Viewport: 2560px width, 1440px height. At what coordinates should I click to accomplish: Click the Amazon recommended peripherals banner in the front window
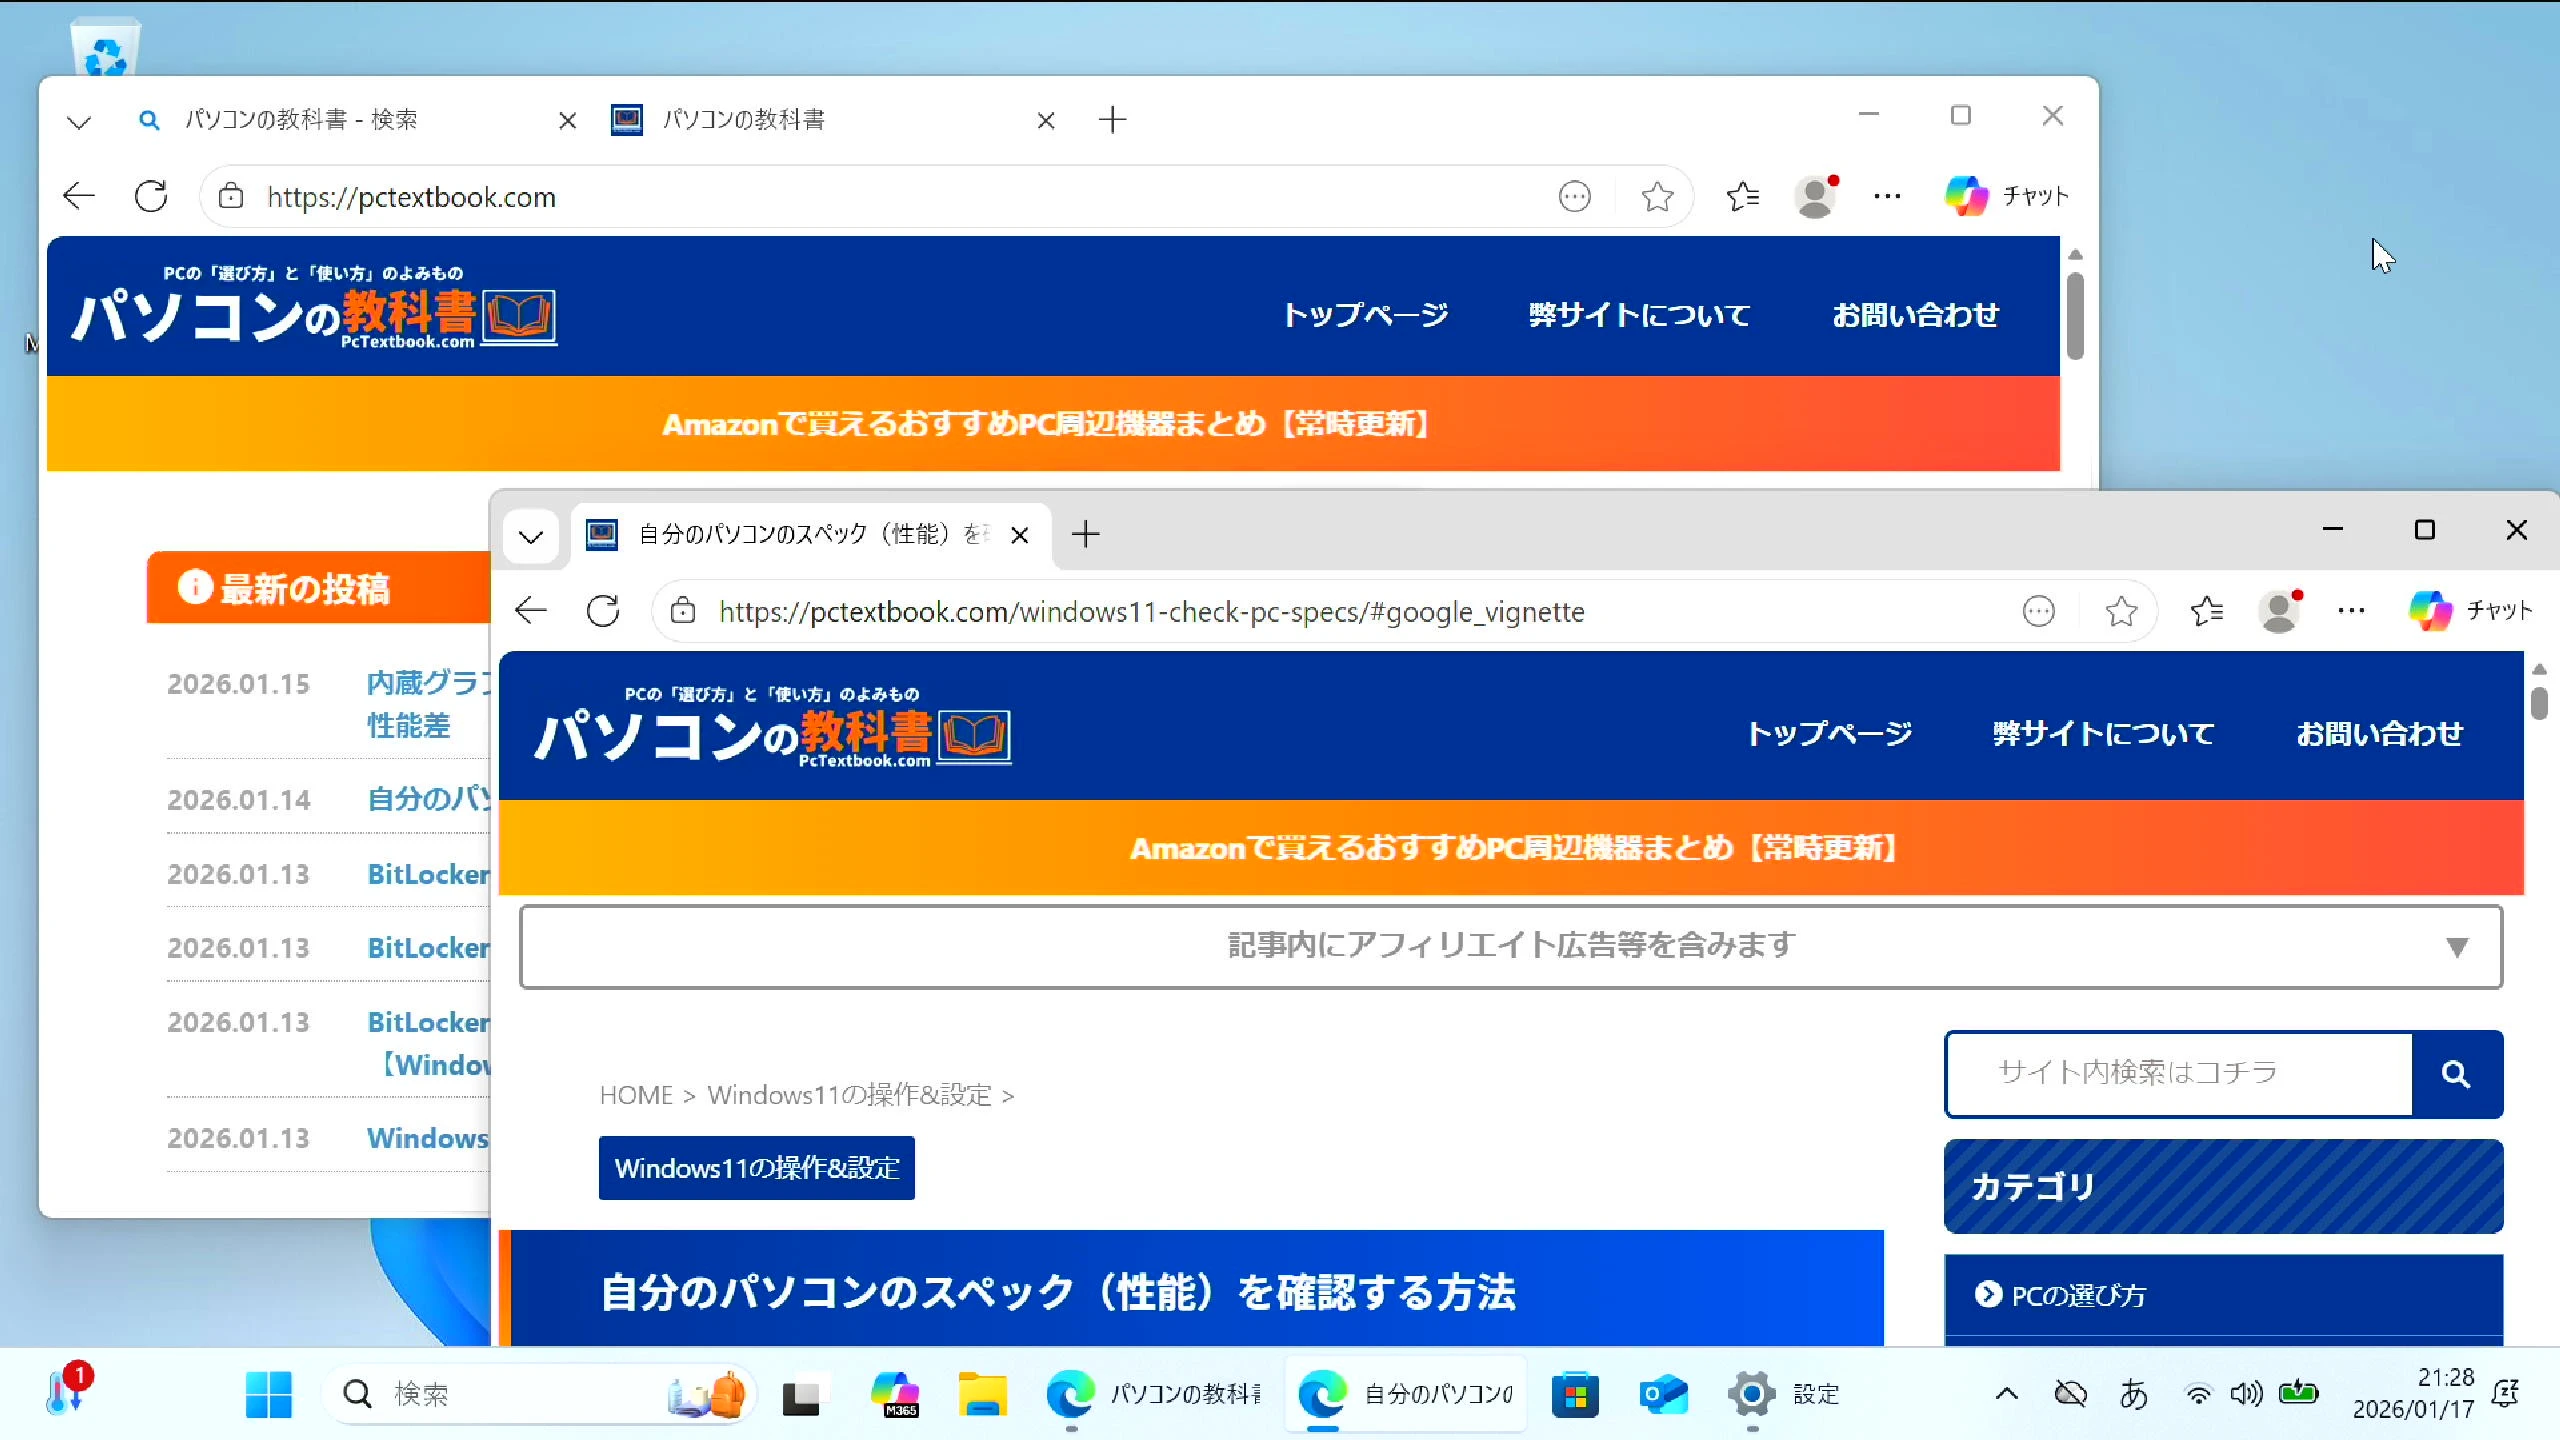tap(1511, 848)
